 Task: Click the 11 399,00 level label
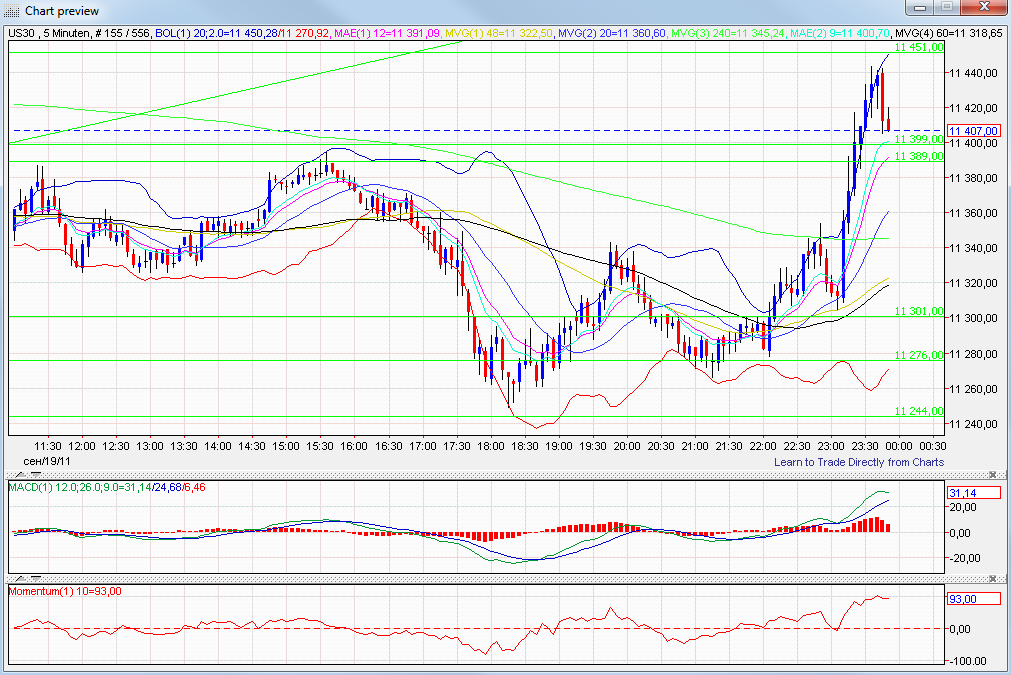click(919, 139)
